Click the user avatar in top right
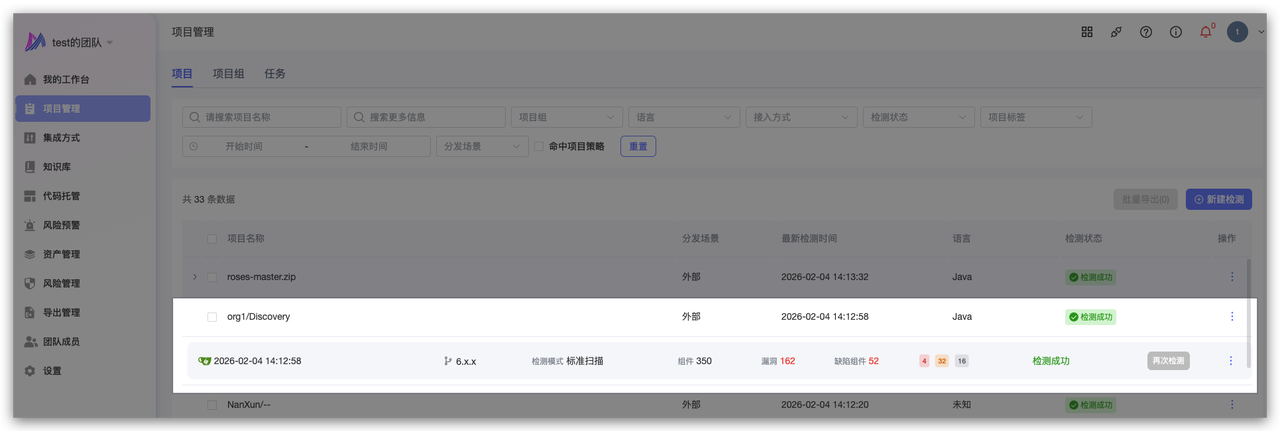The image size is (1280, 431). (x=1237, y=32)
